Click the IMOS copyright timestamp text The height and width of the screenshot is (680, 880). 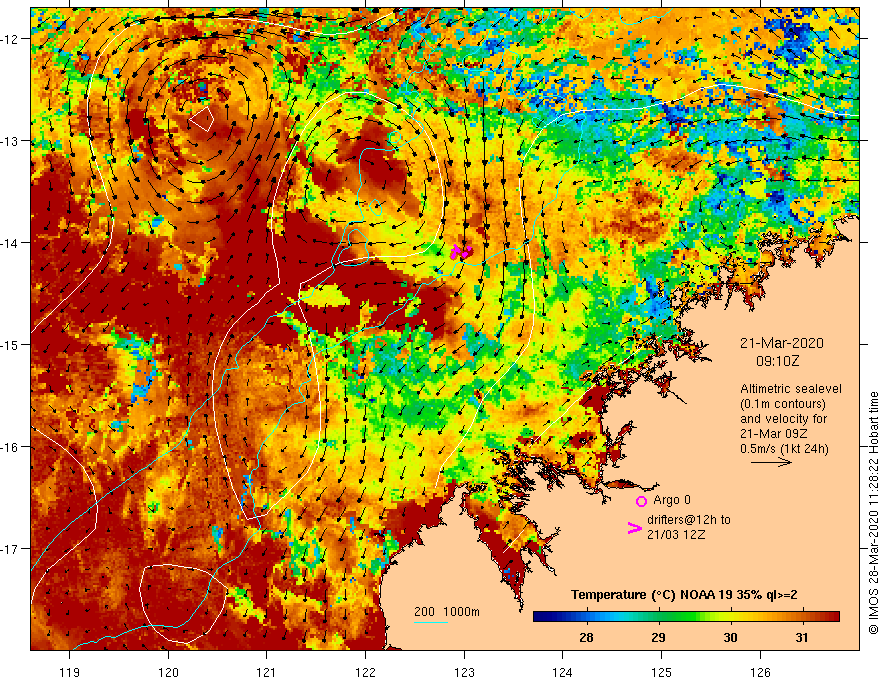click(873, 513)
